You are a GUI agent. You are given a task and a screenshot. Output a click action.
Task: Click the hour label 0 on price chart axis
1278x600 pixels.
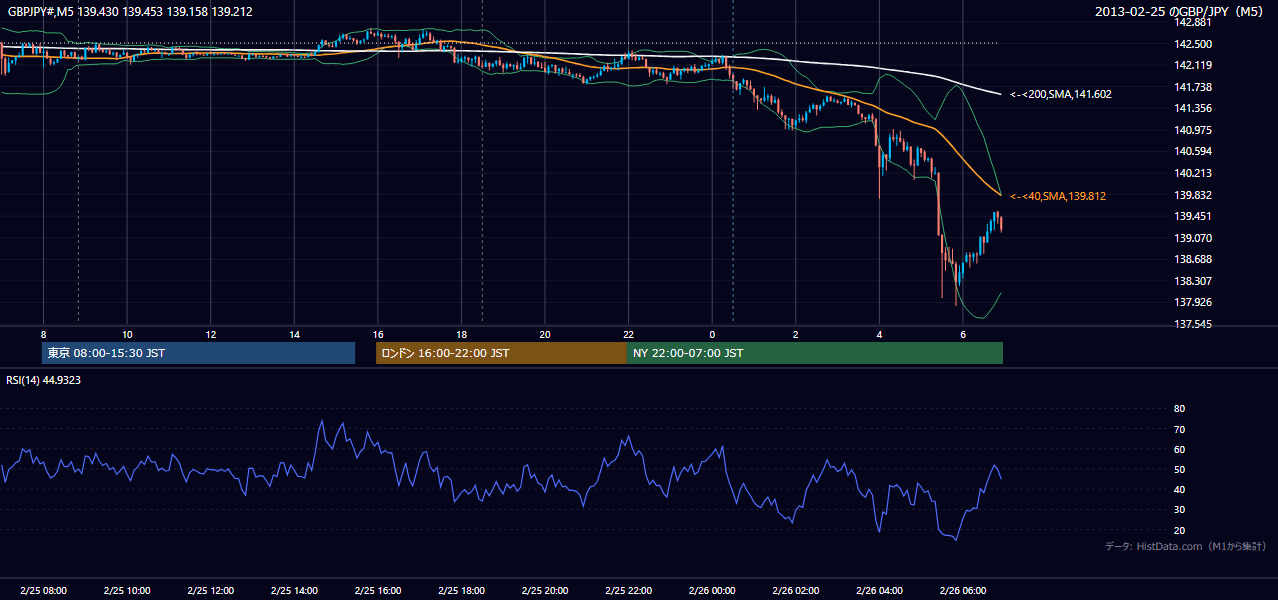pos(712,334)
